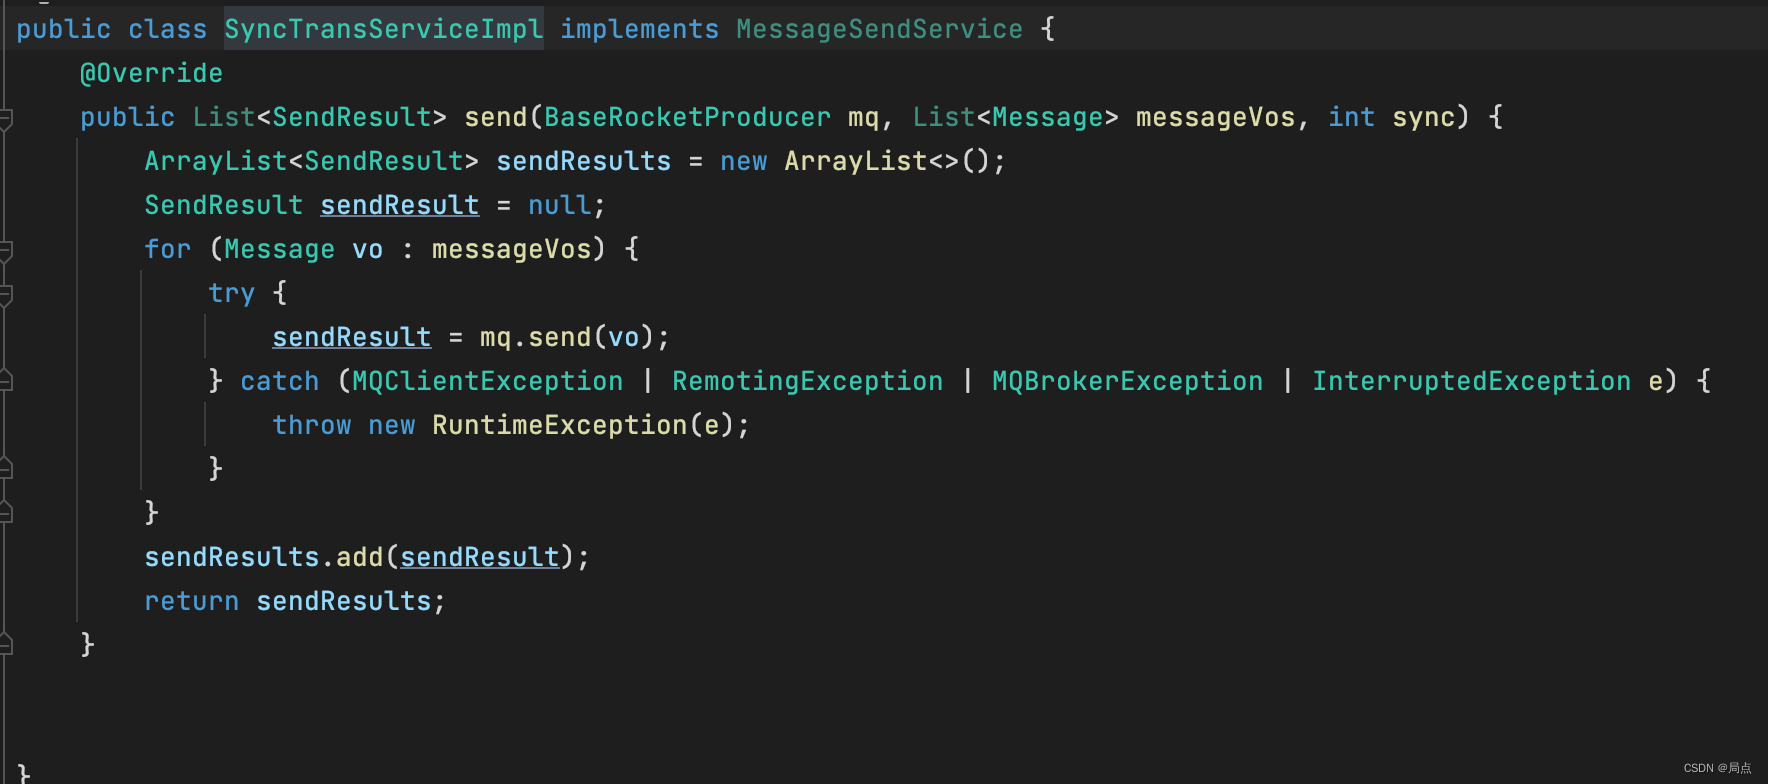This screenshot has height=784, width=1768.
Task: Click the @Override annotation
Action: [152, 73]
